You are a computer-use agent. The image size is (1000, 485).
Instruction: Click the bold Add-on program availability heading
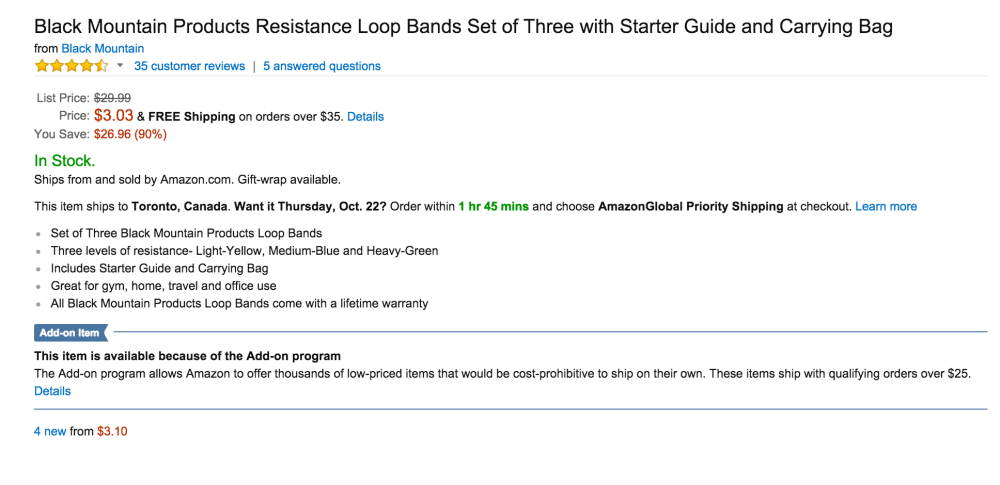tap(187, 356)
